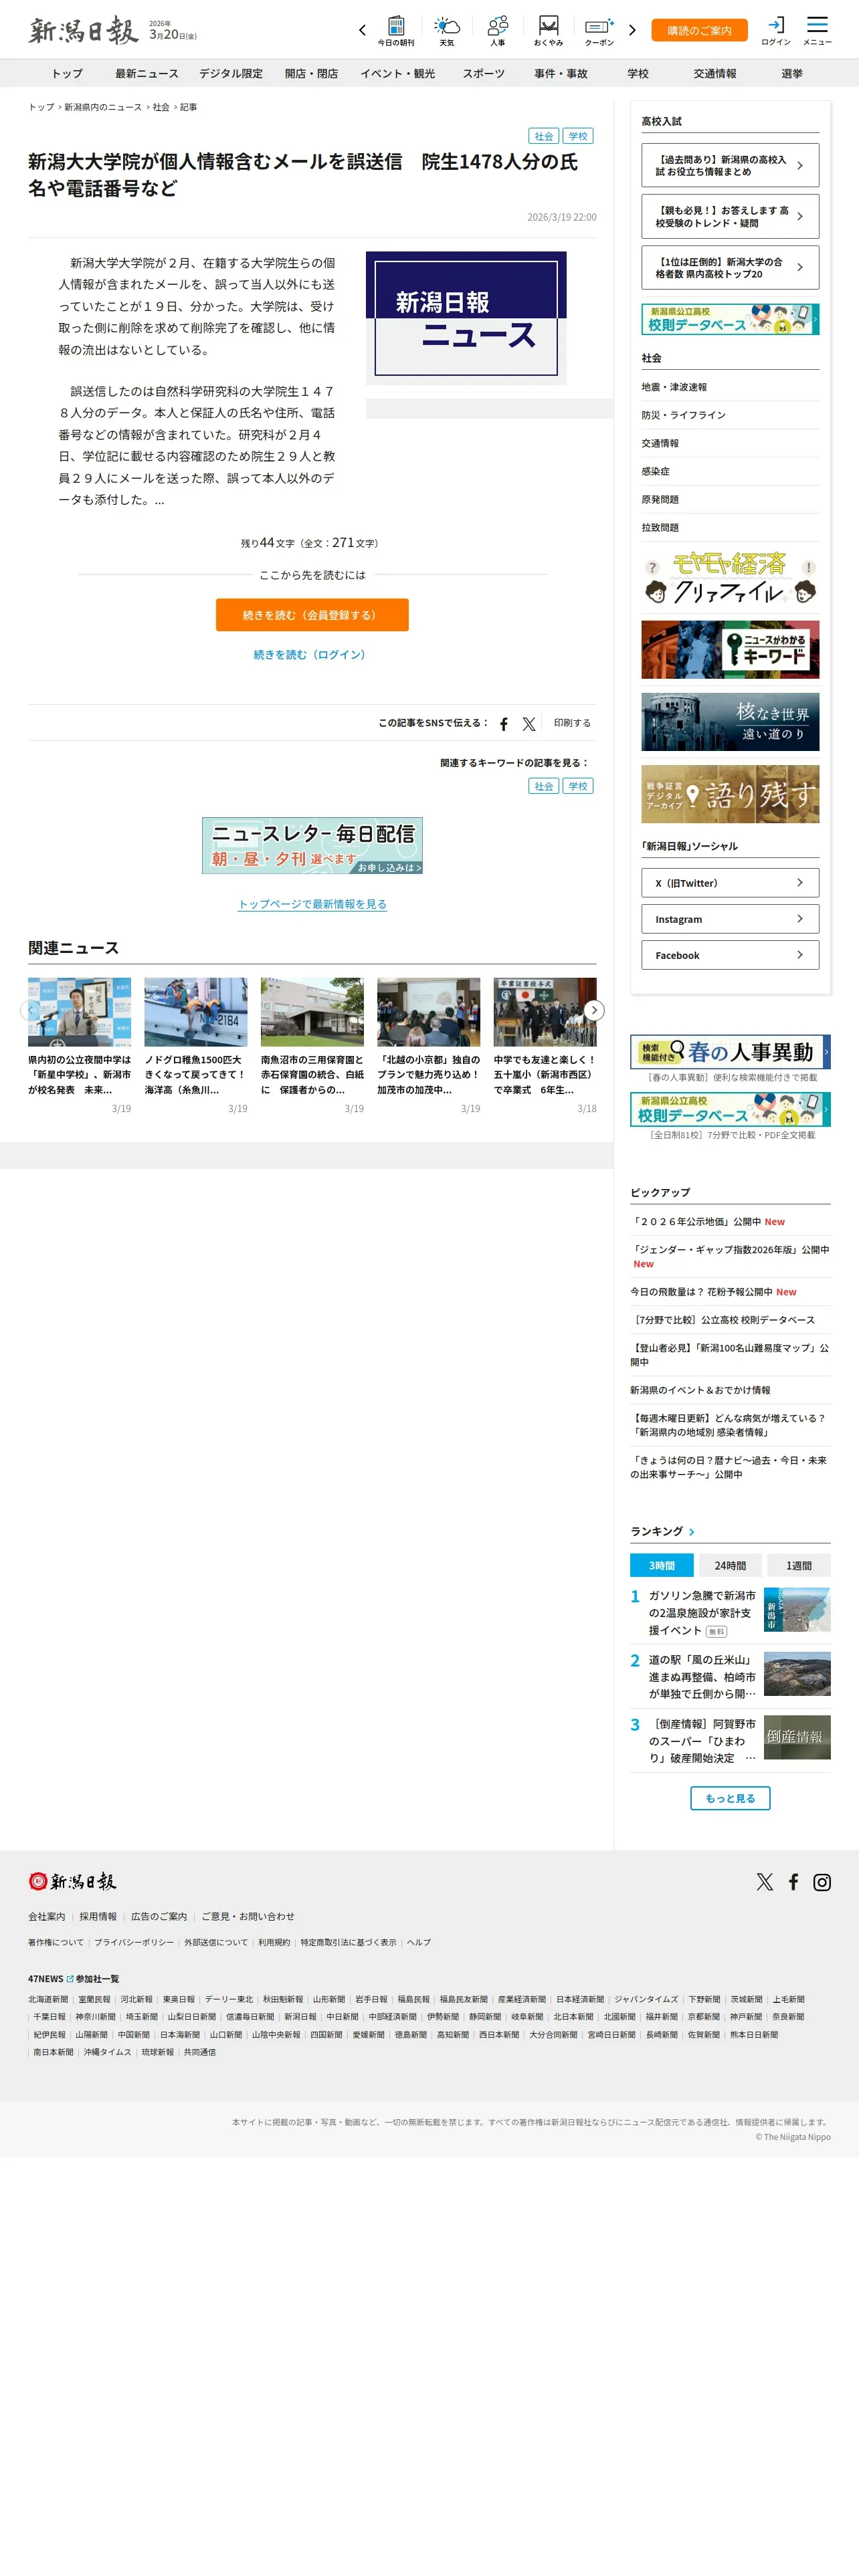859x2576 pixels.
Task: Click the ニュースレター毎日配信 banner
Action: coord(312,845)
